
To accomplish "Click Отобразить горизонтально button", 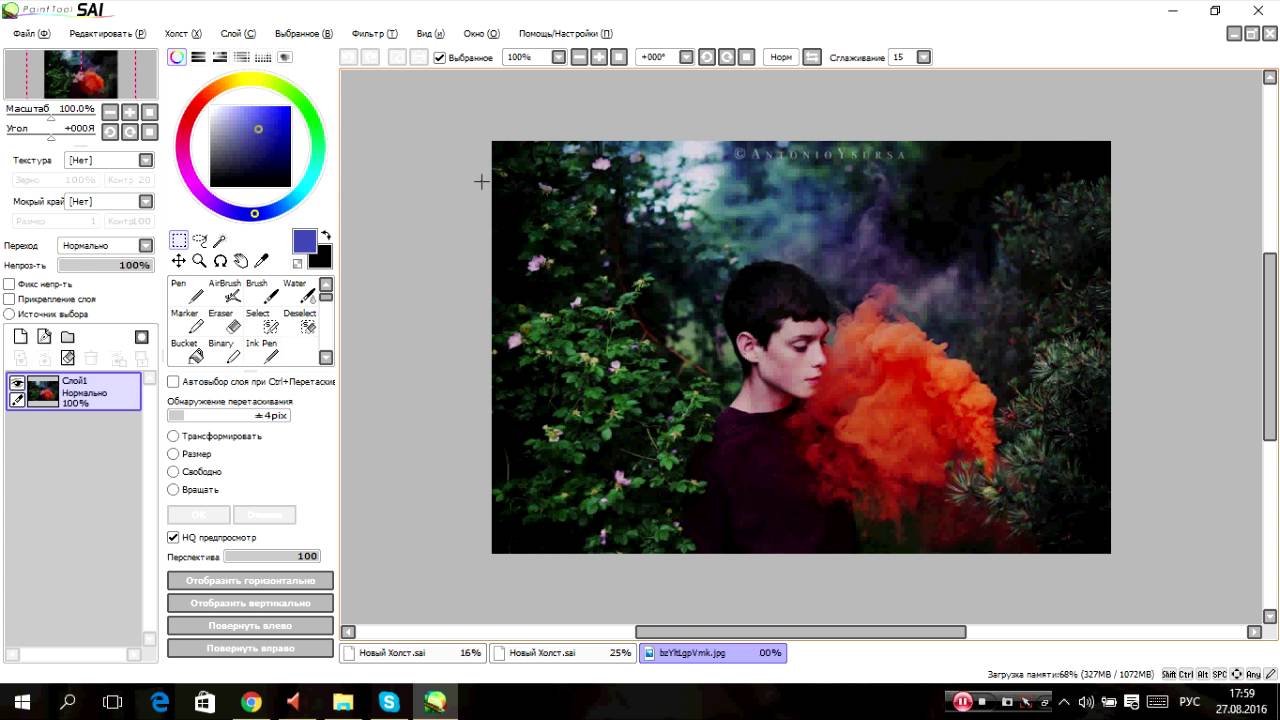I will [250, 581].
